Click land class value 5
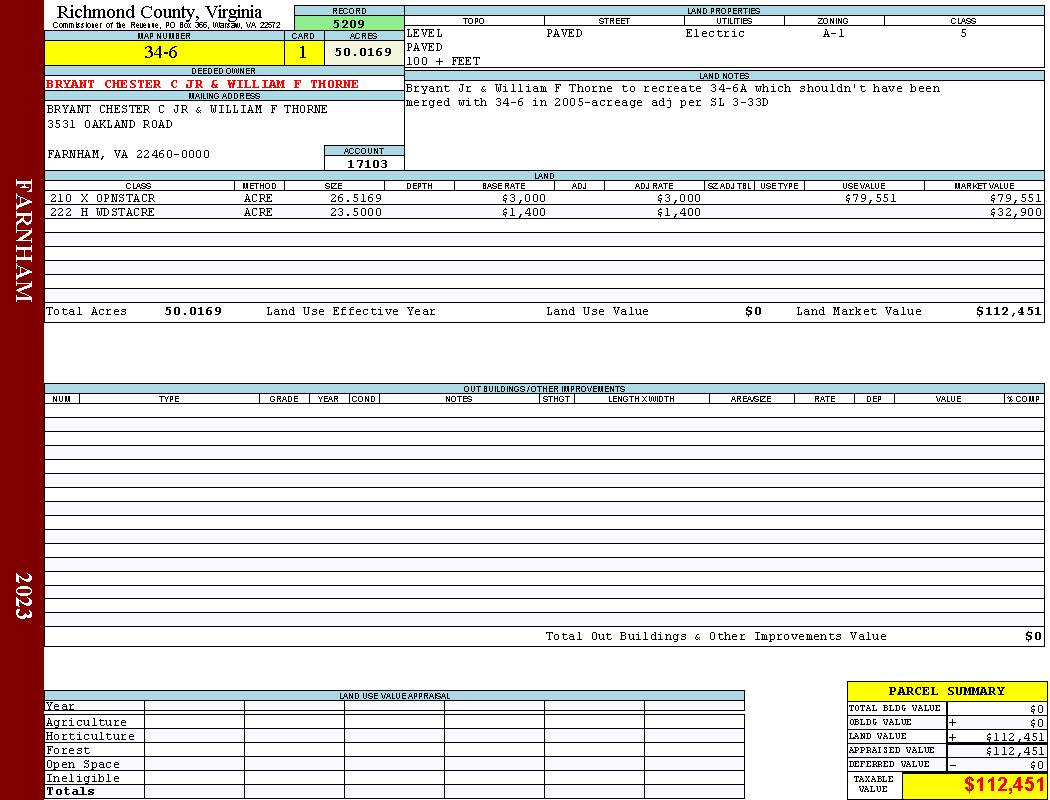The width and height of the screenshot is (1050, 800). 964,33
